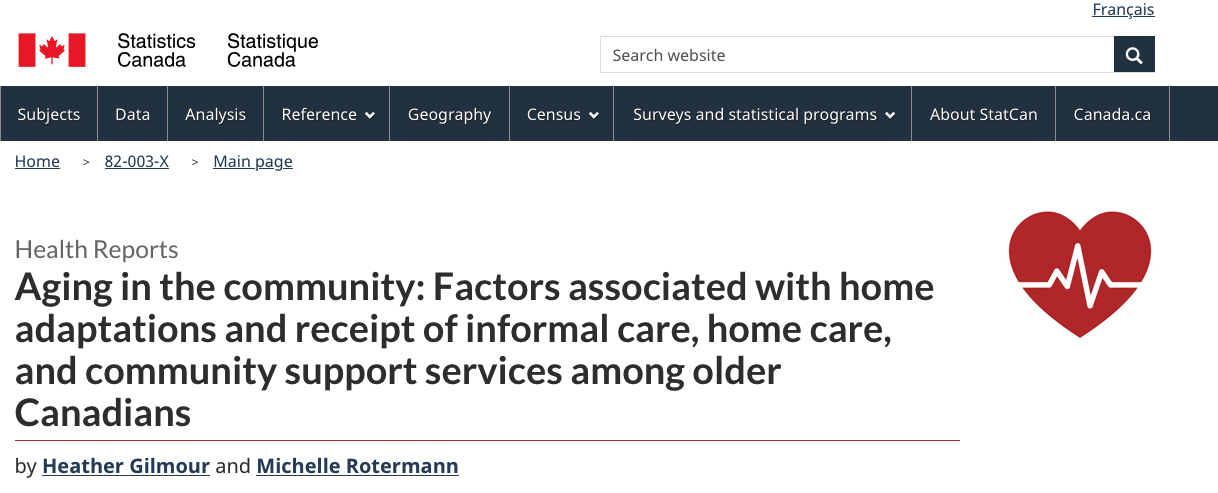The height and width of the screenshot is (493, 1218).
Task: Visit the About StatCan page
Action: click(x=983, y=114)
